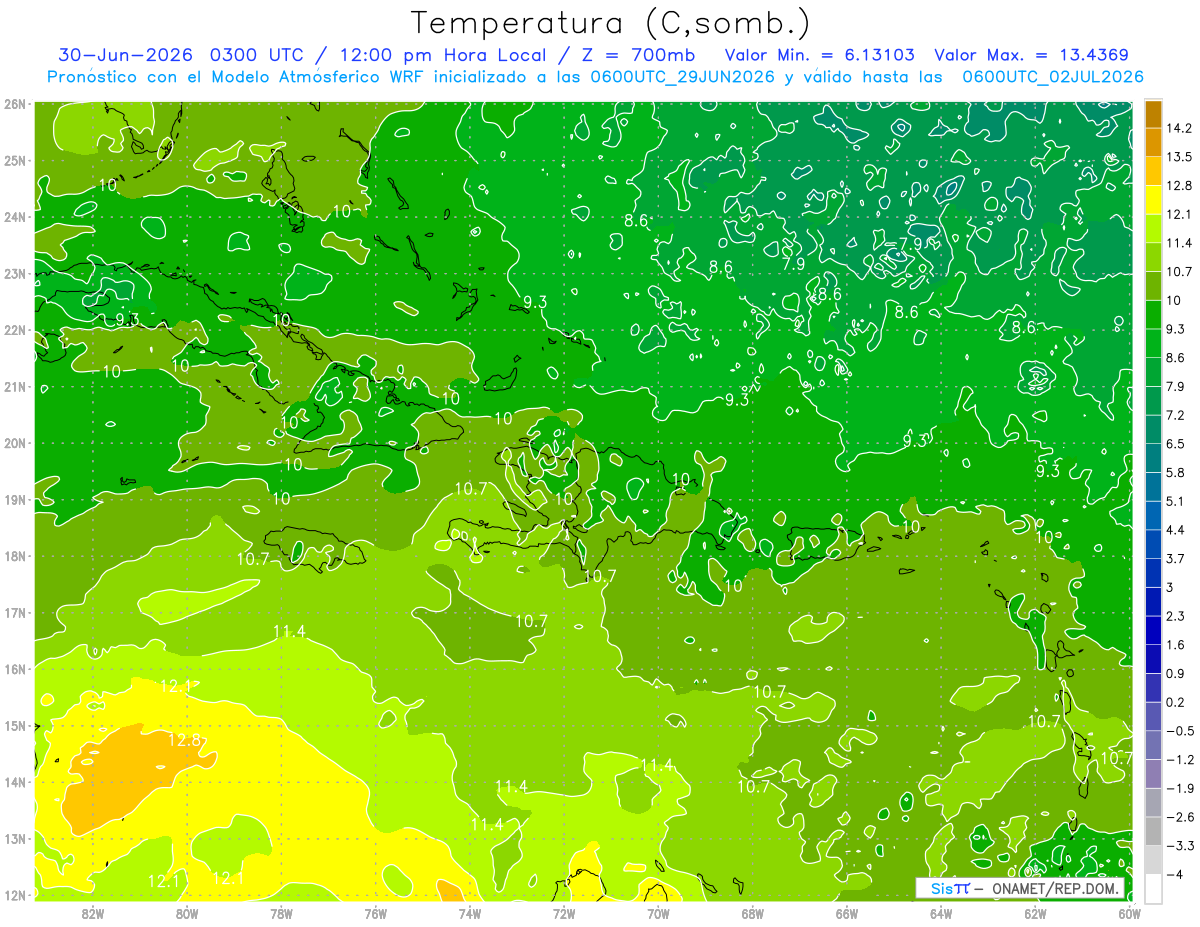Click the longitude axis label "60W"
The width and height of the screenshot is (1200, 927).
(x=1128, y=913)
